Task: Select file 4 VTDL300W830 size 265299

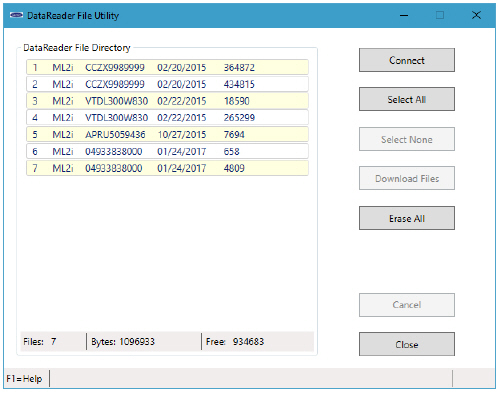Action: 167,117
